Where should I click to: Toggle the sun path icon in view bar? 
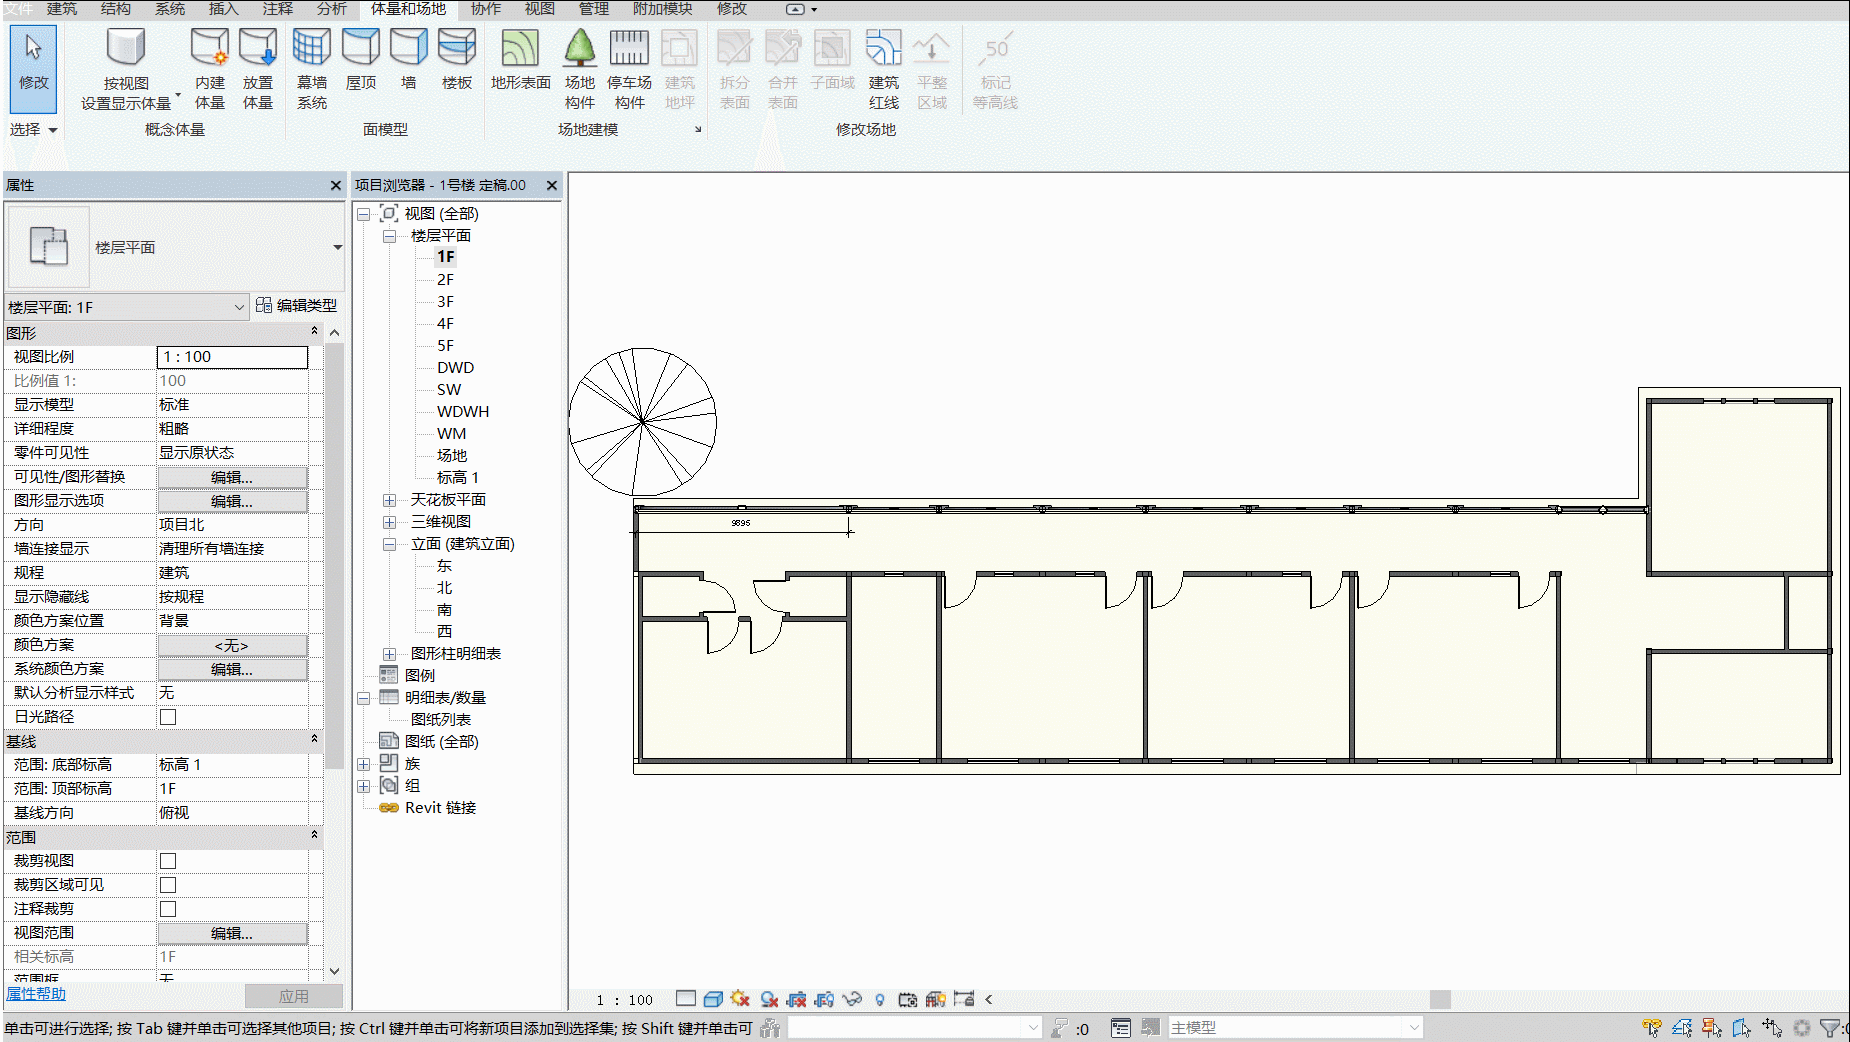tap(740, 999)
